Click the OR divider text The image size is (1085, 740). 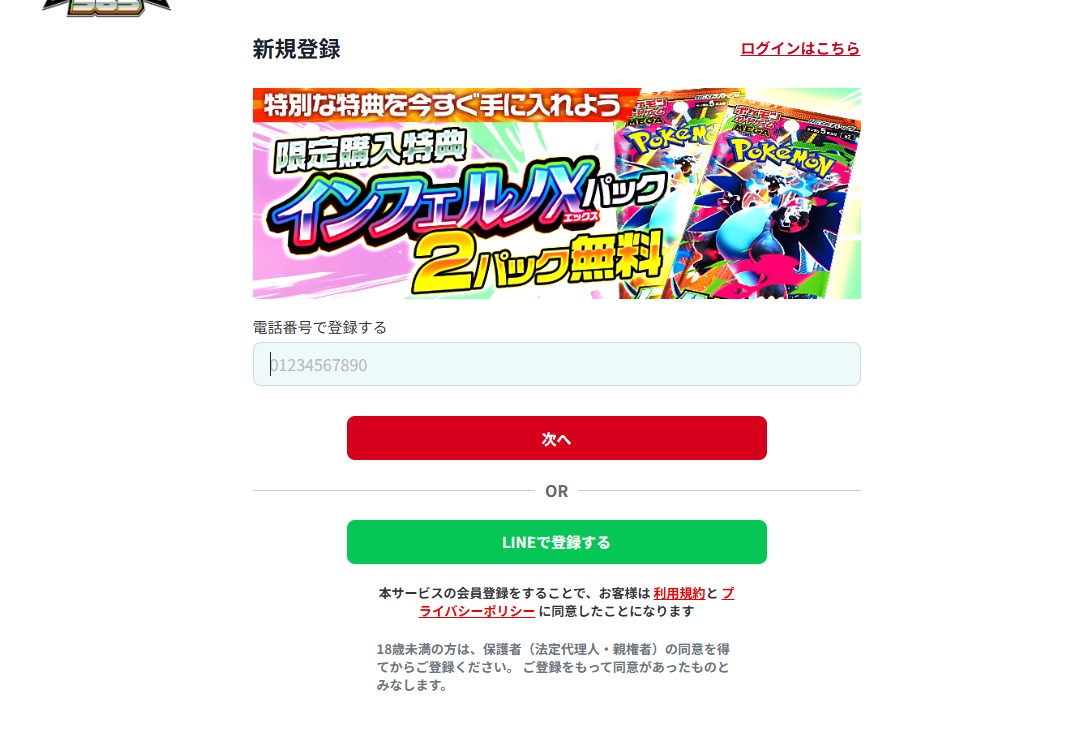556,491
